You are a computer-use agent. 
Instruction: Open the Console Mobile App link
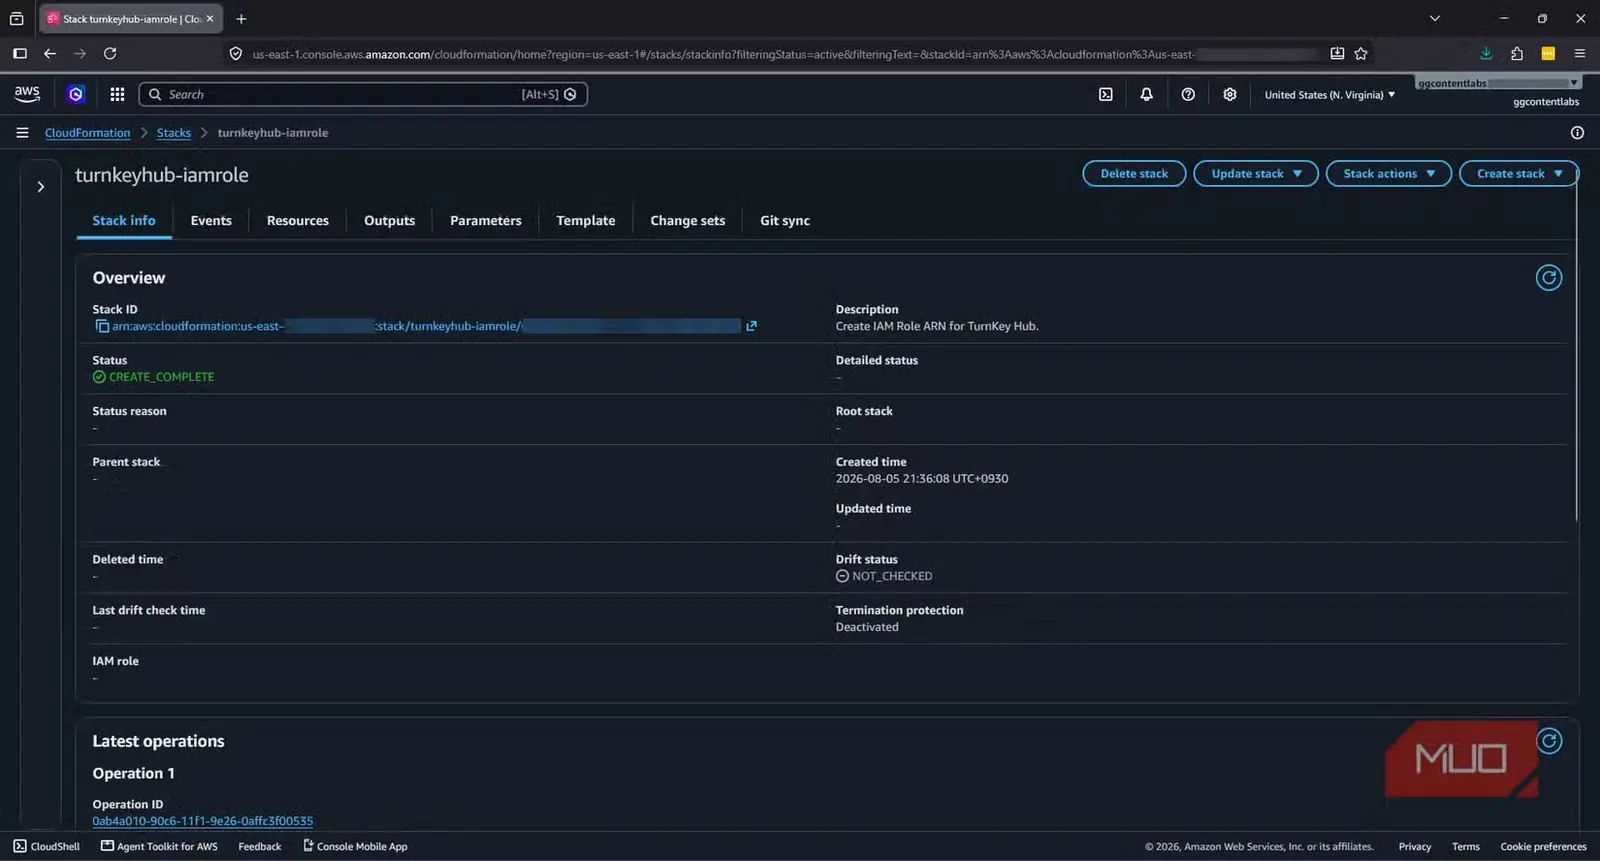[x=355, y=846]
